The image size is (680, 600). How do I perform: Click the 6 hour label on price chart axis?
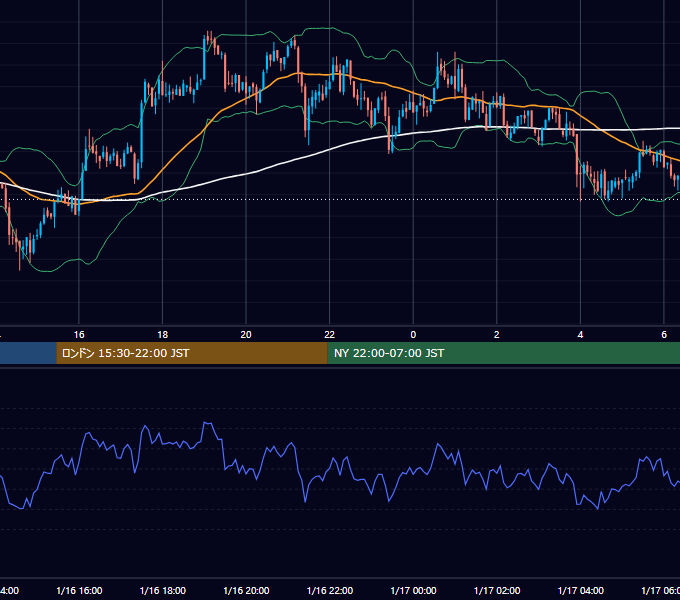664,335
